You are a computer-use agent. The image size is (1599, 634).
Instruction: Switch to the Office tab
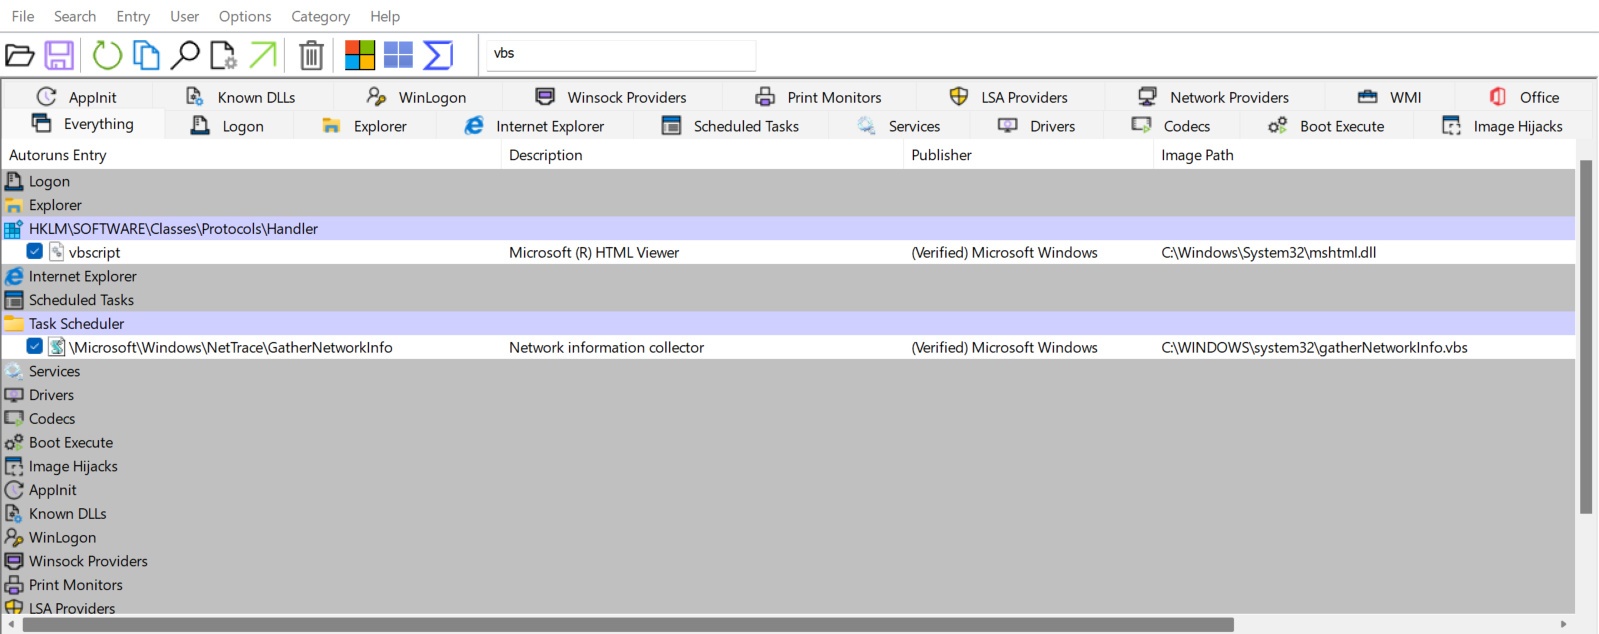point(1524,97)
